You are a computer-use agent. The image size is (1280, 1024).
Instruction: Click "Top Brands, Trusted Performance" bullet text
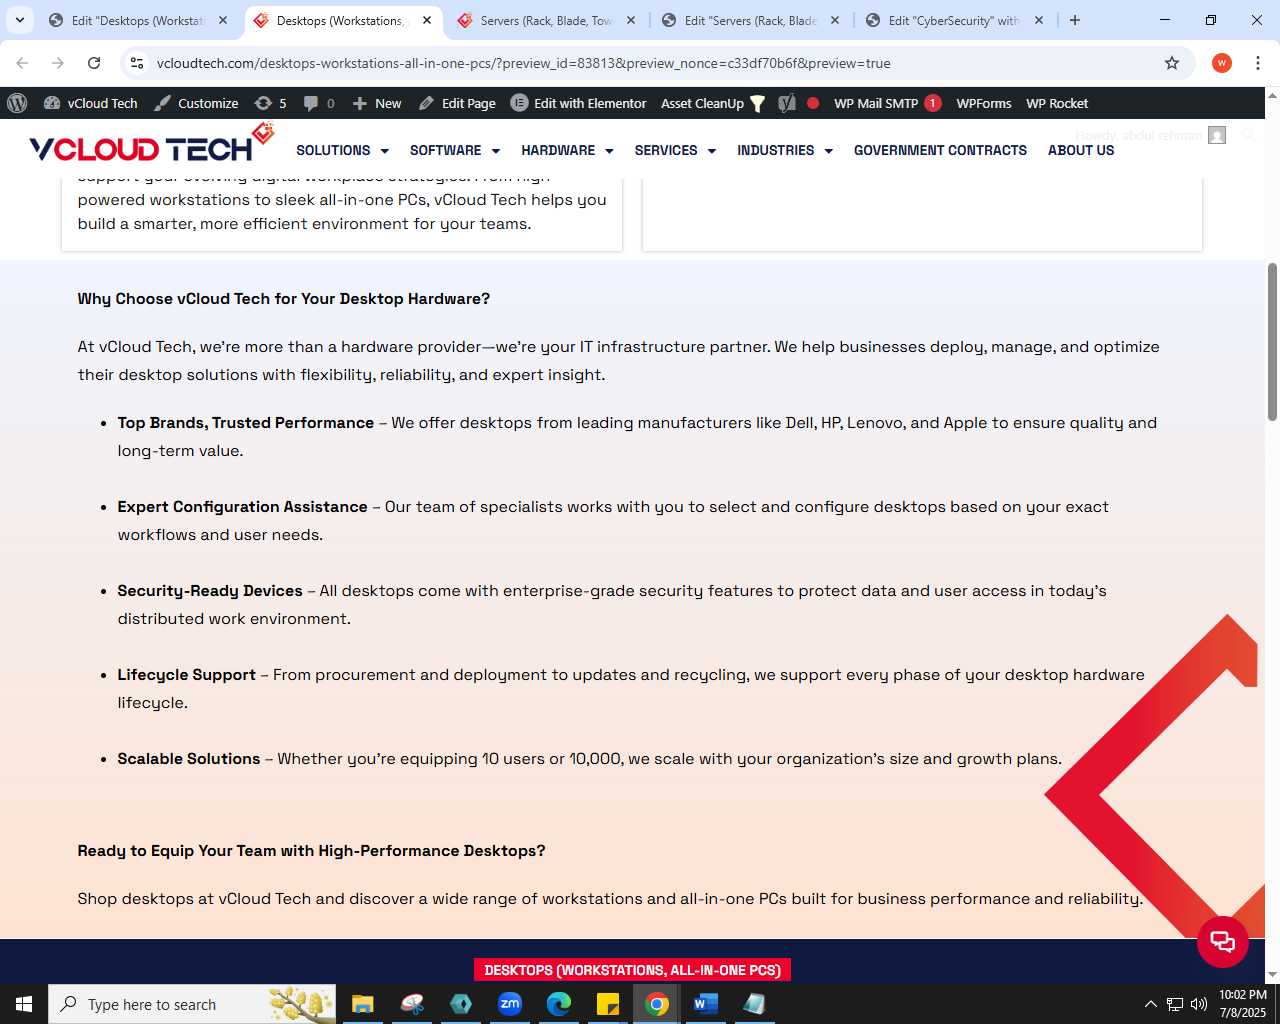pos(245,423)
